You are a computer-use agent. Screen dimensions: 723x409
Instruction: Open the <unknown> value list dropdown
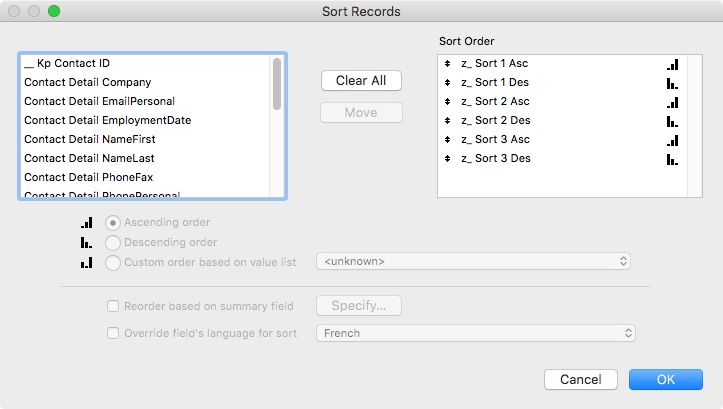[x=473, y=262]
